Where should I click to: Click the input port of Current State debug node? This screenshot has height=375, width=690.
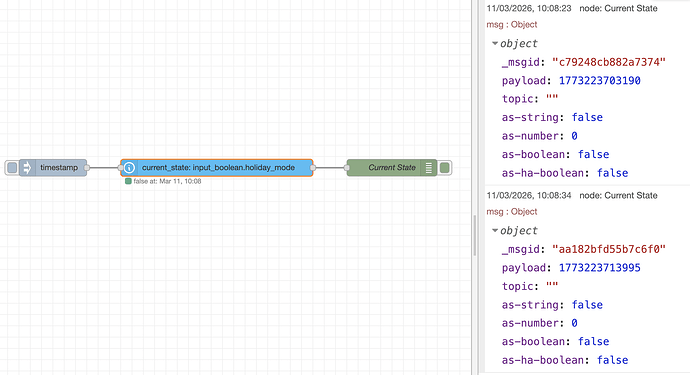point(347,168)
